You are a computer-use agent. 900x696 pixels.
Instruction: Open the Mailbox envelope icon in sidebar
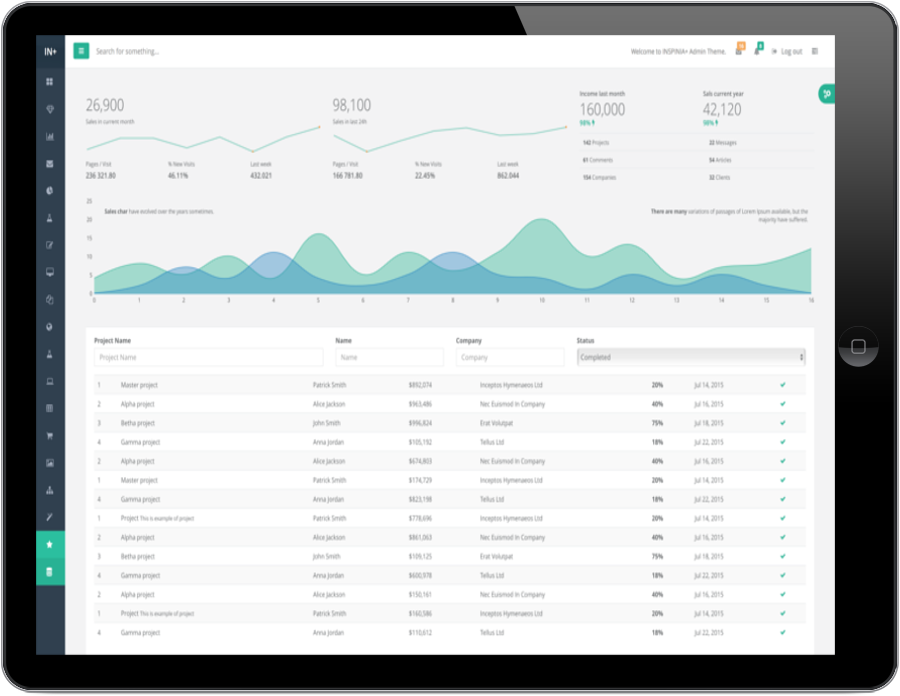pyautogui.click(x=50, y=165)
